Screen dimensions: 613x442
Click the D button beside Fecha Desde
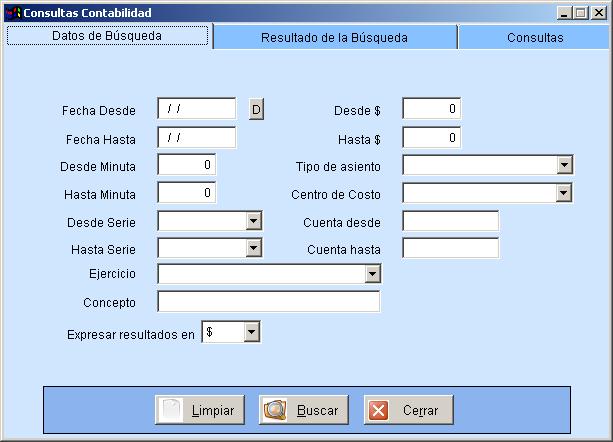coord(256,109)
